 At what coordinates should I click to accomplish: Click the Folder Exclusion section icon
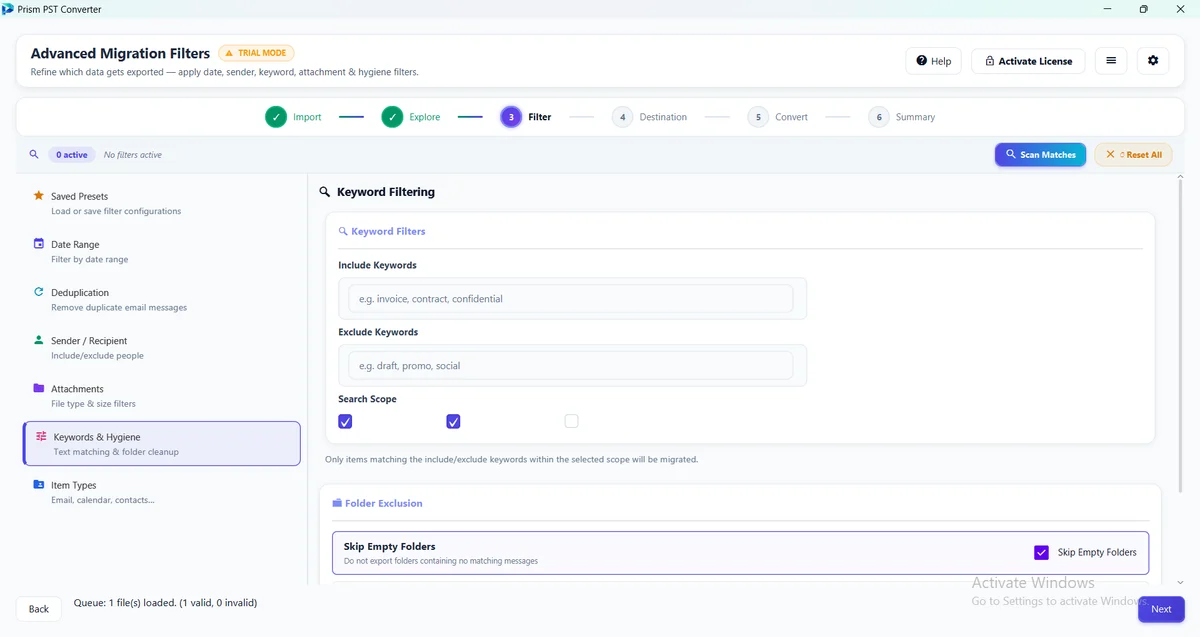point(337,503)
